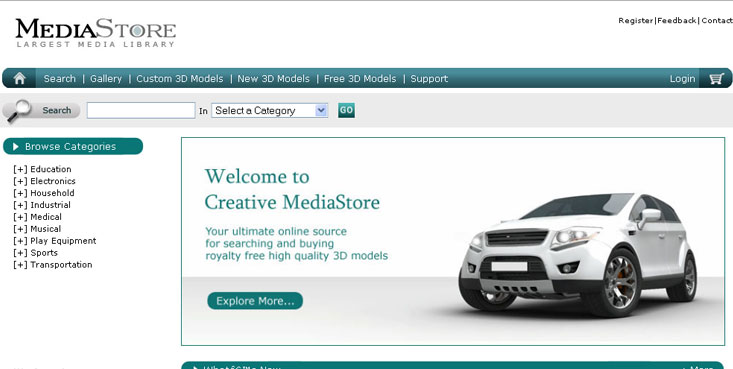The width and height of the screenshot is (733, 369).
Task: Expand the Transportation category tree
Action: click(x=20, y=265)
